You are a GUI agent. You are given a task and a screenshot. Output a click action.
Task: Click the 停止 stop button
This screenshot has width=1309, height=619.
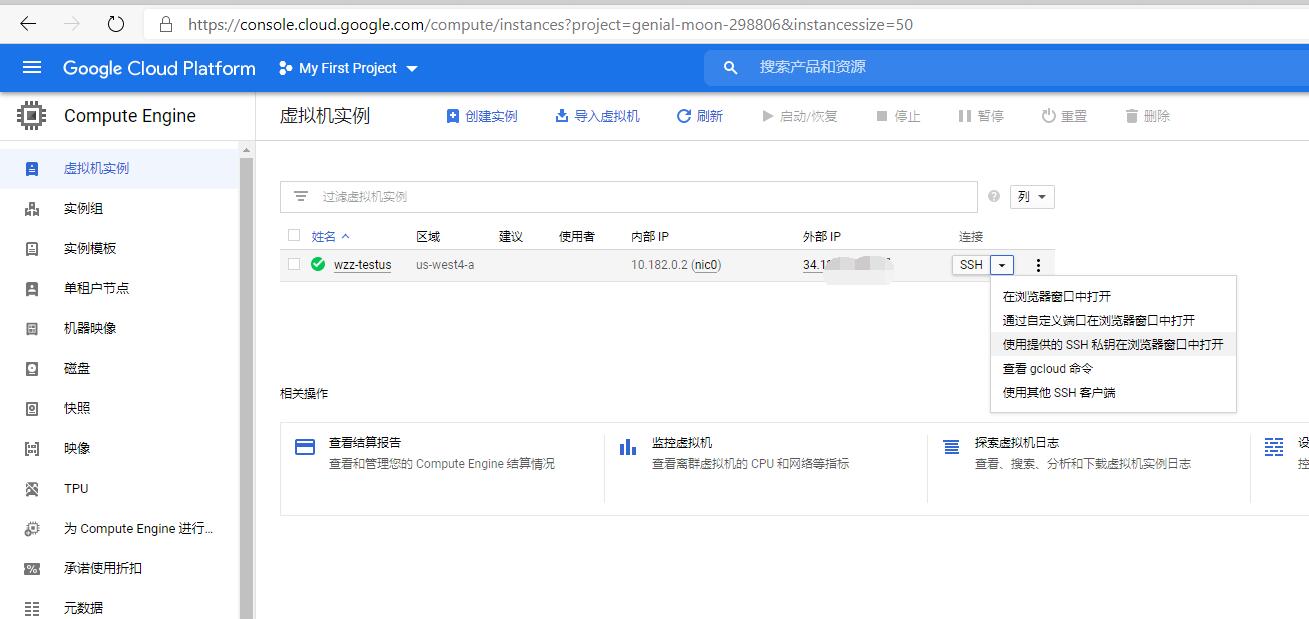[x=898, y=116]
